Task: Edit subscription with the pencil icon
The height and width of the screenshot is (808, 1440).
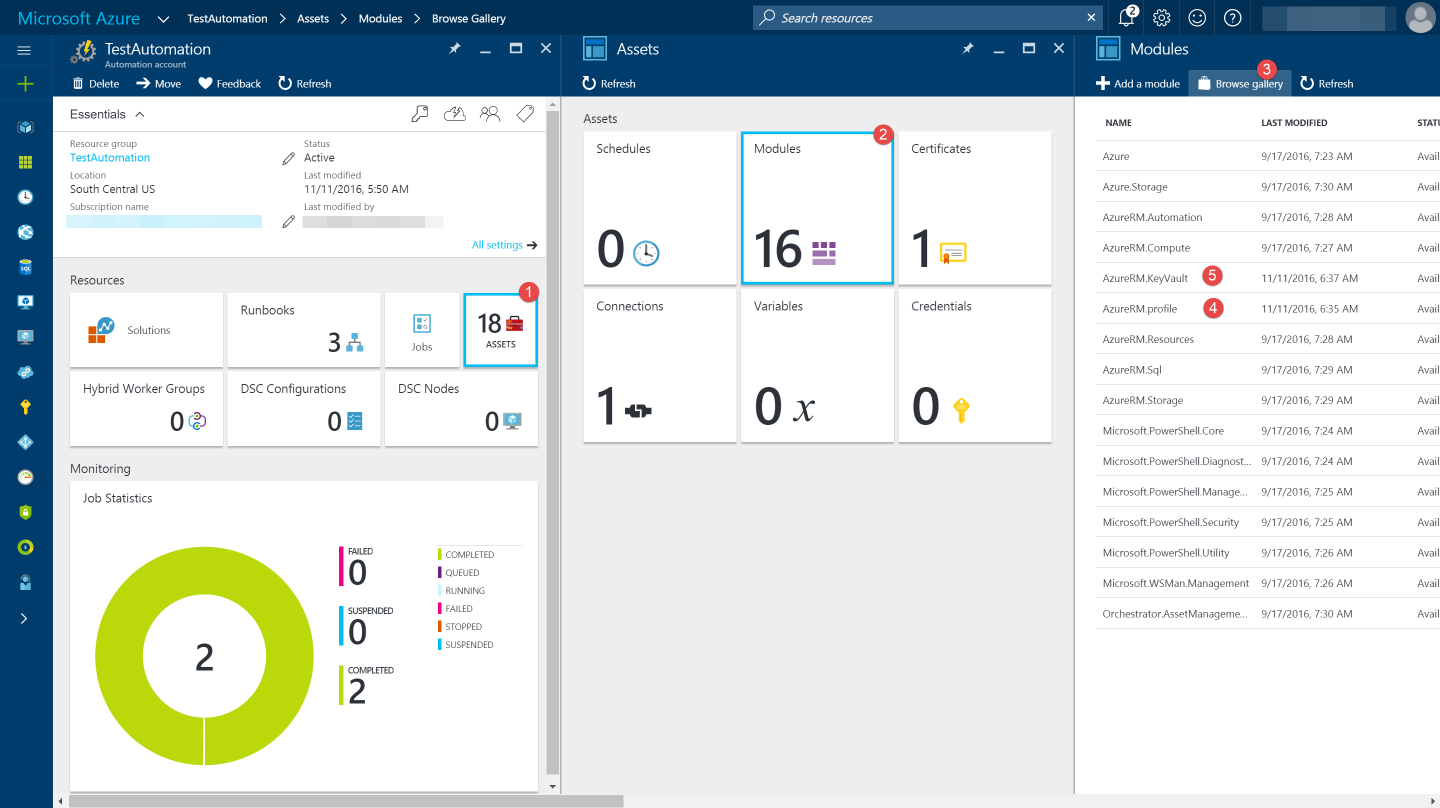Action: click(x=289, y=221)
